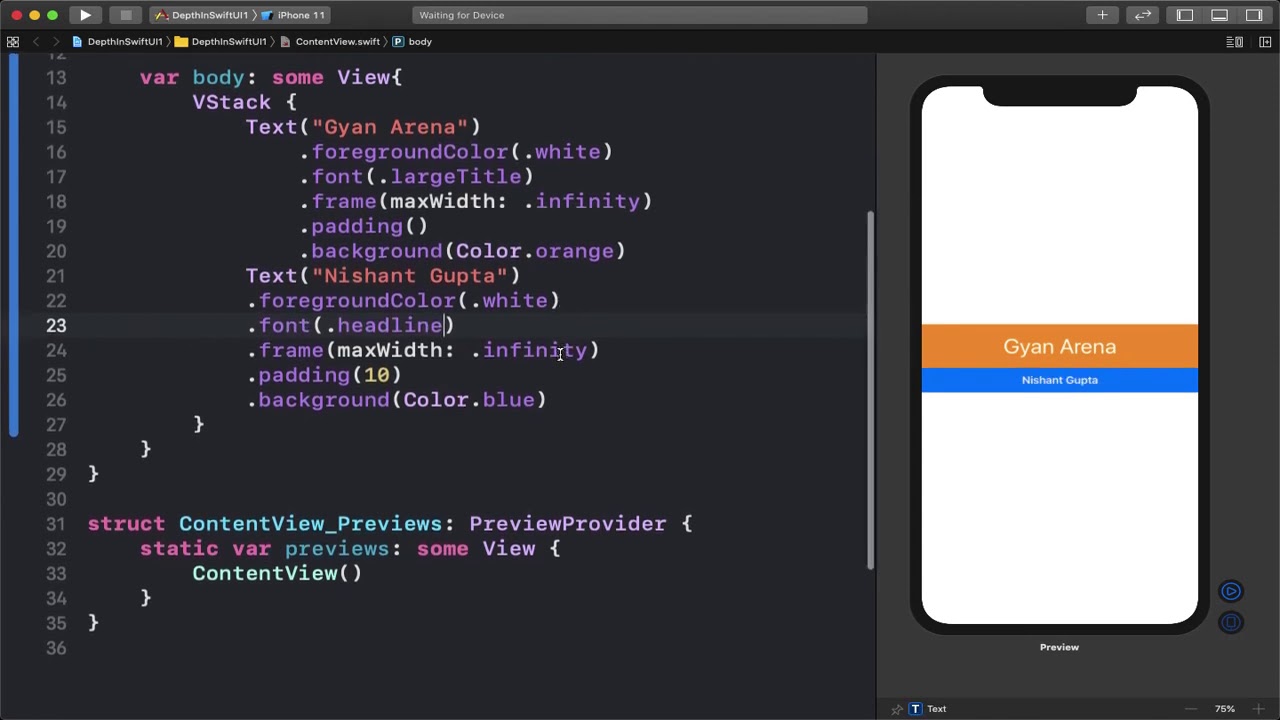
Task: Start Live Preview on the canvas
Action: point(1230,591)
